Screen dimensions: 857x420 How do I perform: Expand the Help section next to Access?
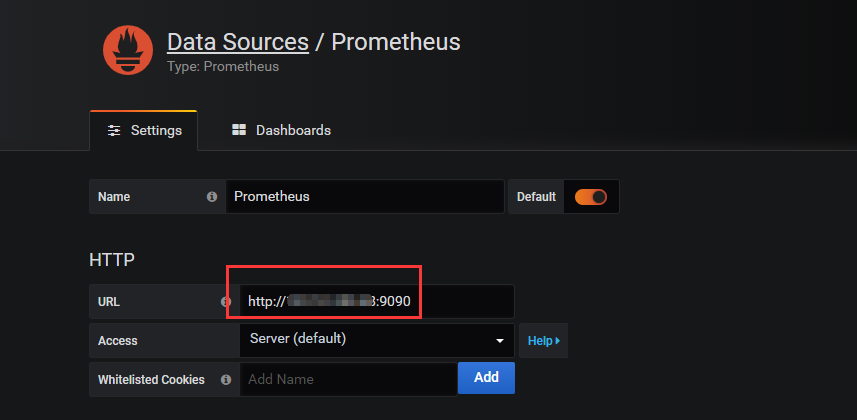coord(543,341)
